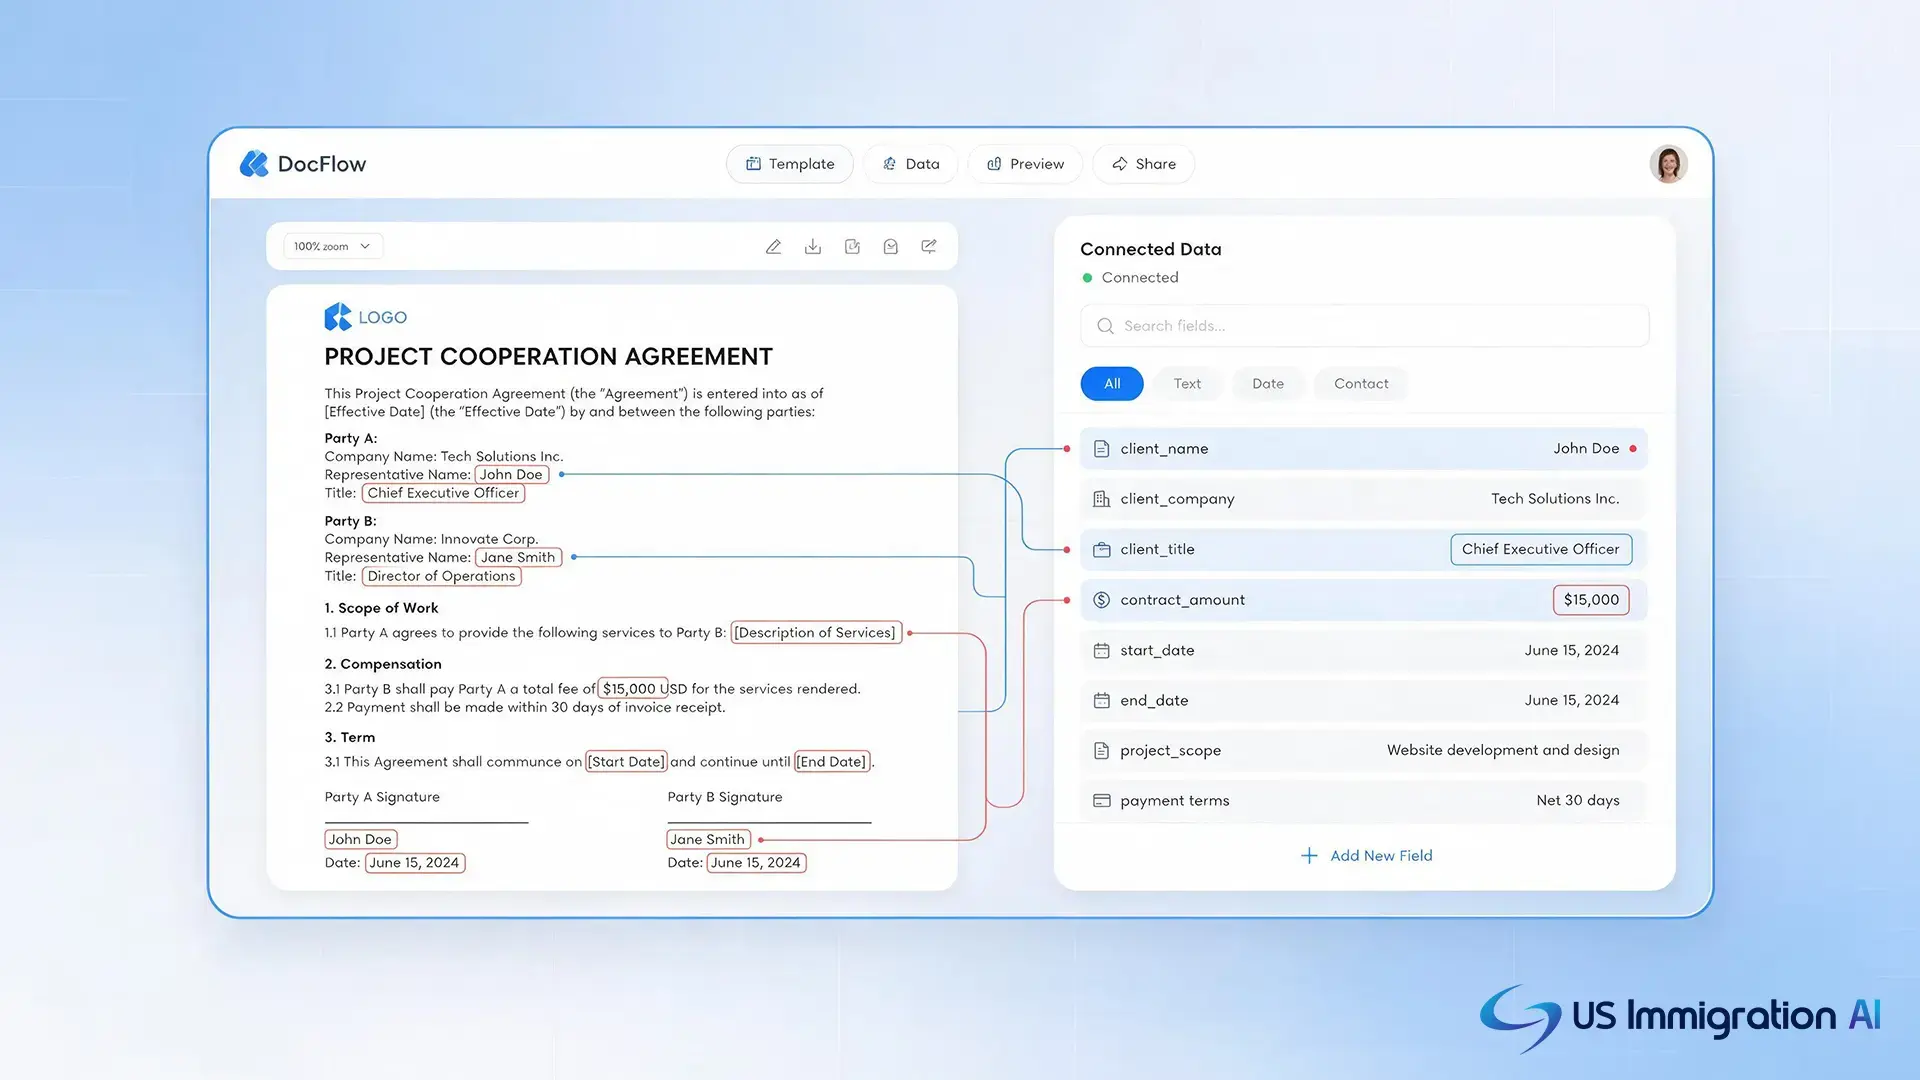Click the LOGO placeholder in the document

pos(366,317)
